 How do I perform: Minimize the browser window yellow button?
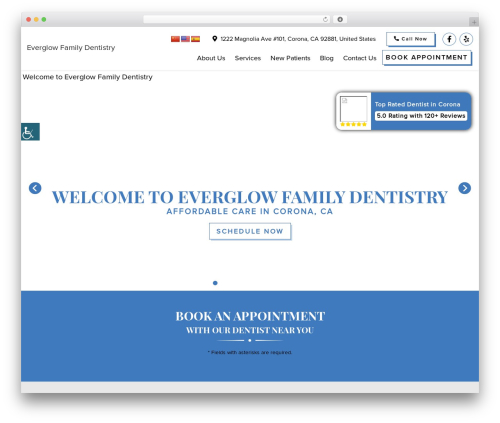[x=36, y=19]
